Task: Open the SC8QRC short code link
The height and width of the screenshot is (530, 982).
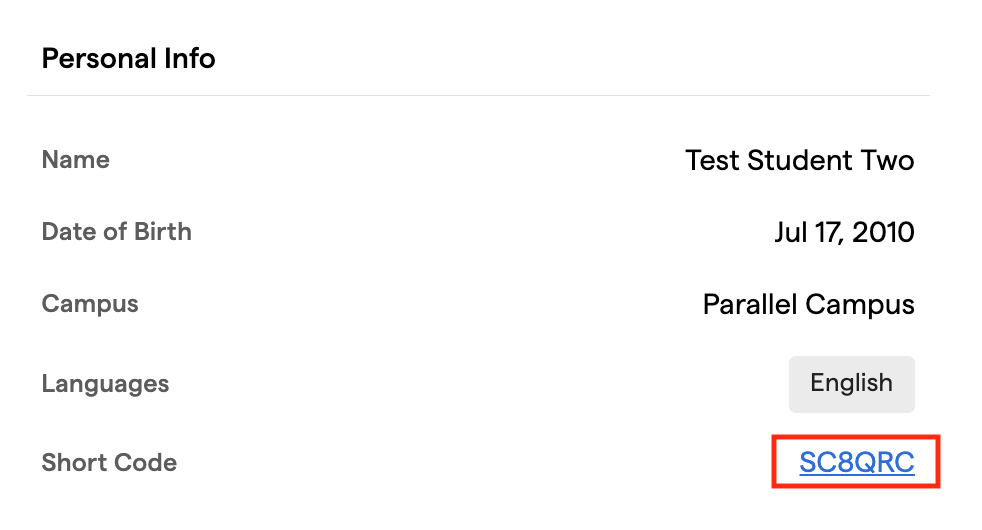Action: 856,462
